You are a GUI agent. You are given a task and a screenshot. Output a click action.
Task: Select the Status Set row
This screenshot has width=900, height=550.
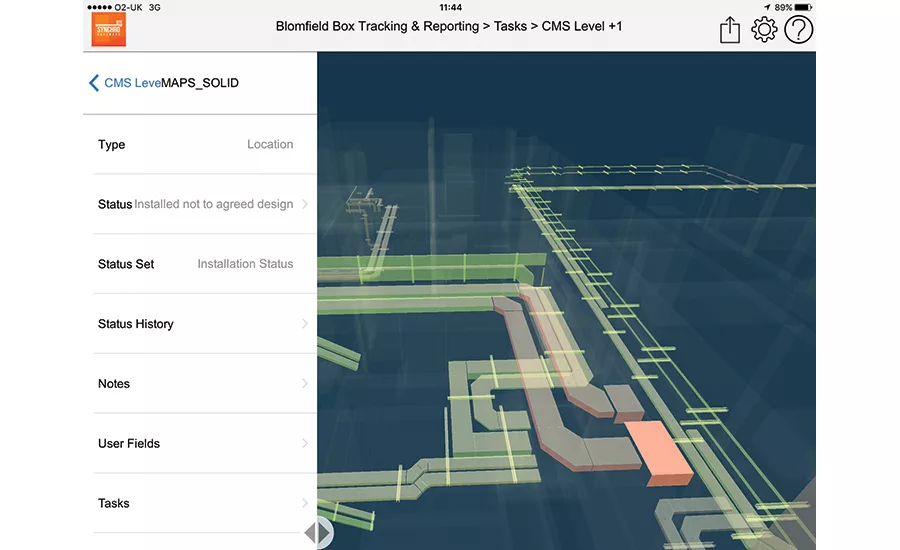pos(204,264)
